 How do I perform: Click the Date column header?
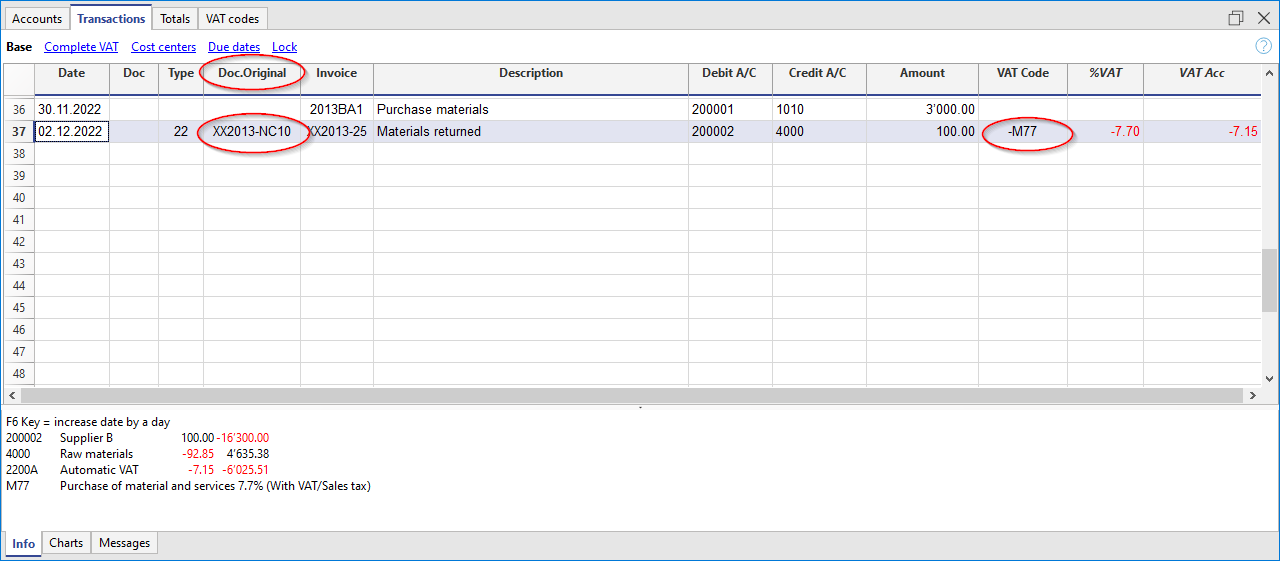71,79
